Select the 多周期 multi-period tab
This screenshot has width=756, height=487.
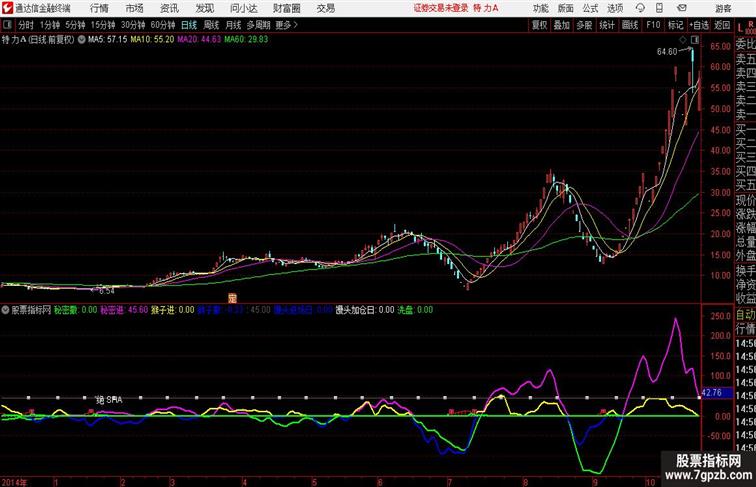point(258,25)
